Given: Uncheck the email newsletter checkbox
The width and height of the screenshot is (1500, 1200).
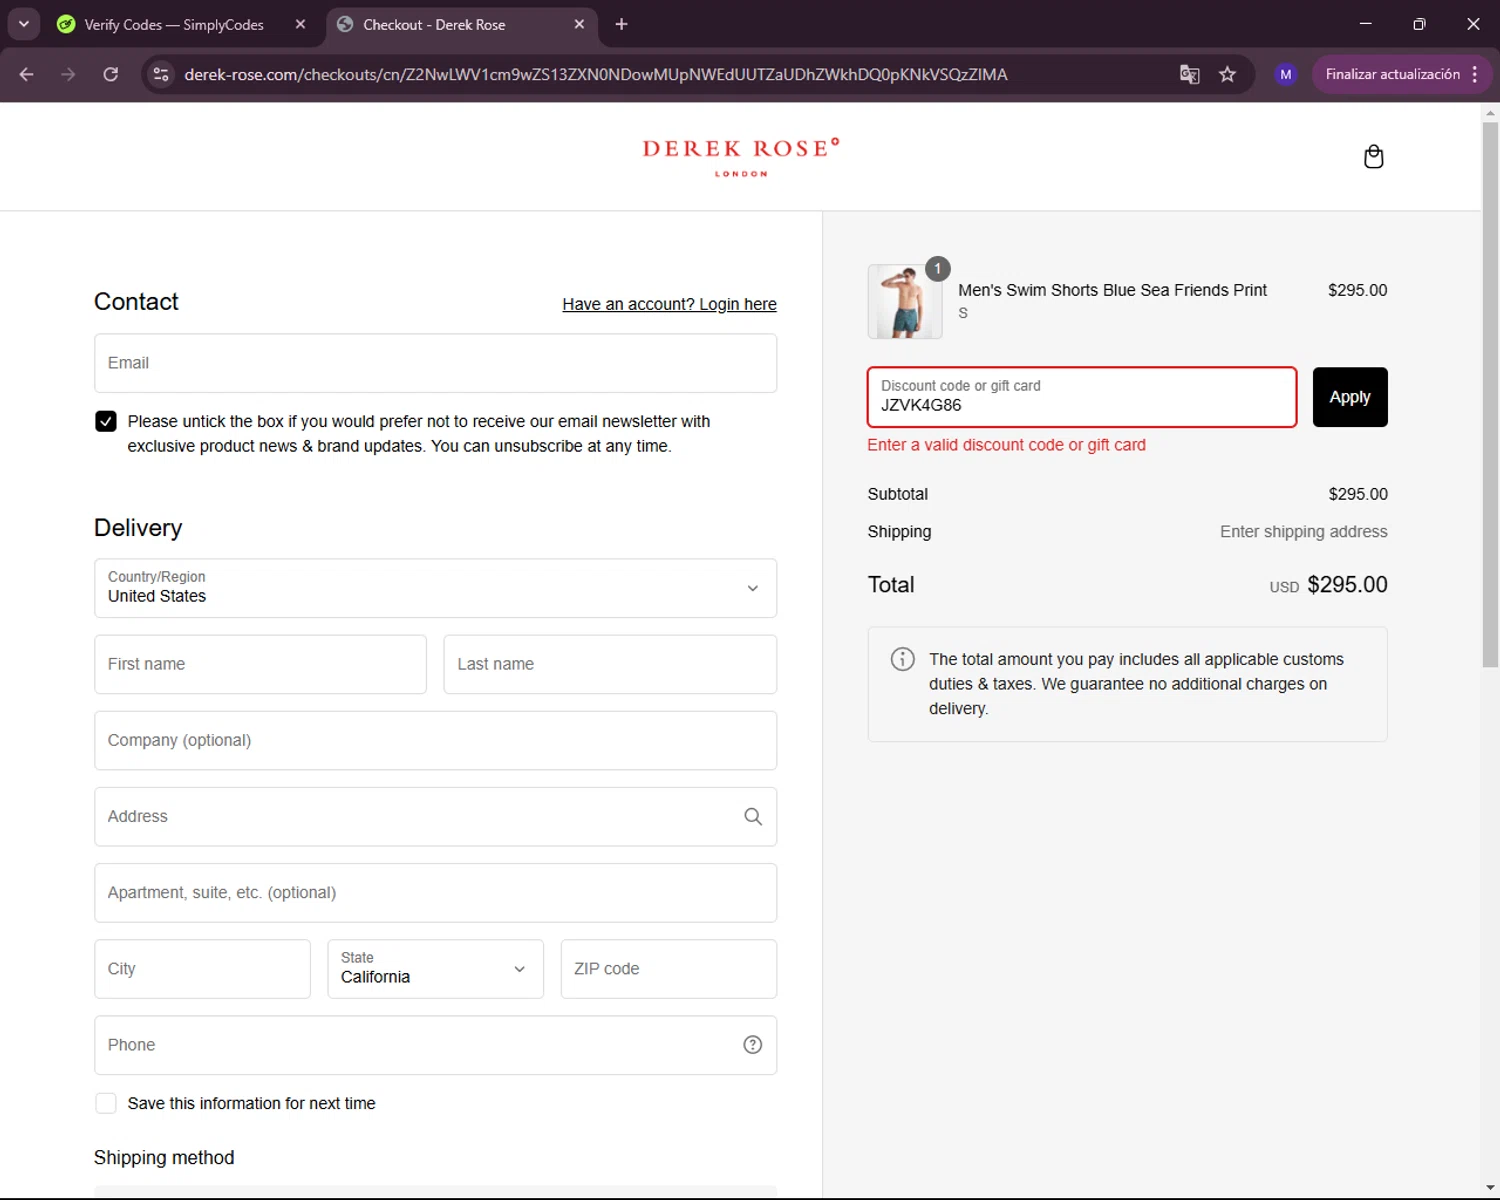Looking at the screenshot, I should click(x=106, y=421).
